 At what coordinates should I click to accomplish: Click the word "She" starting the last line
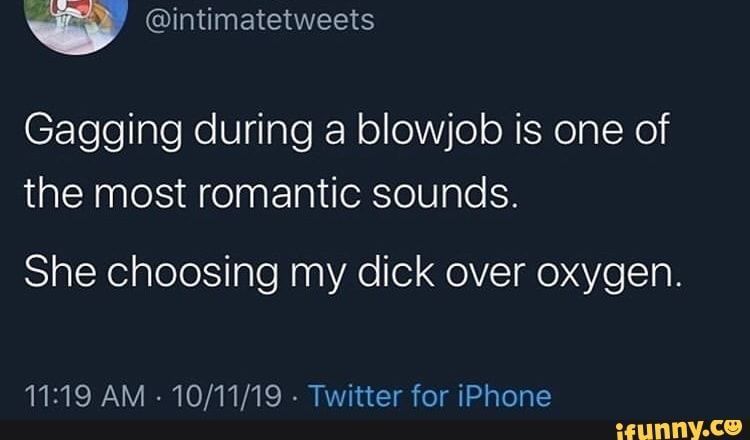tap(59, 273)
